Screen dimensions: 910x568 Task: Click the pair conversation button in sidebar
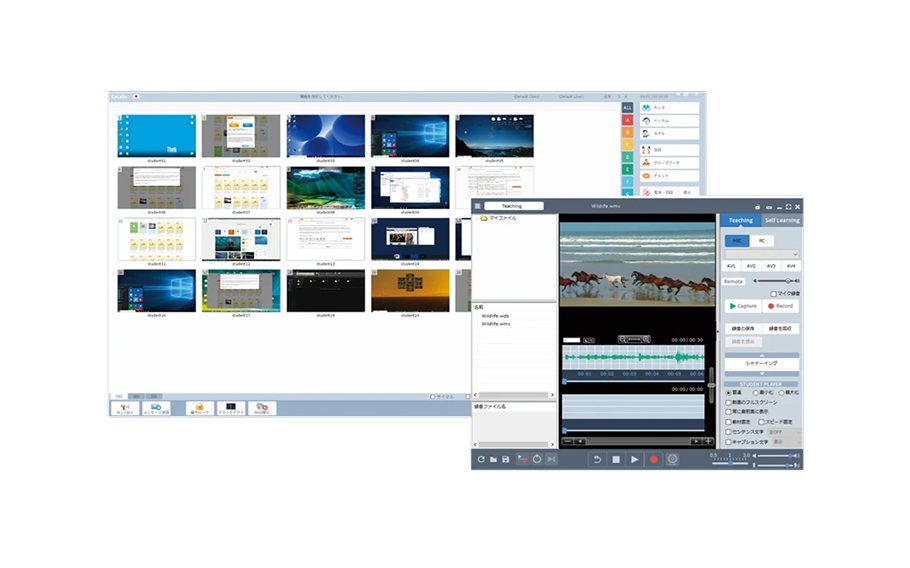click(669, 150)
